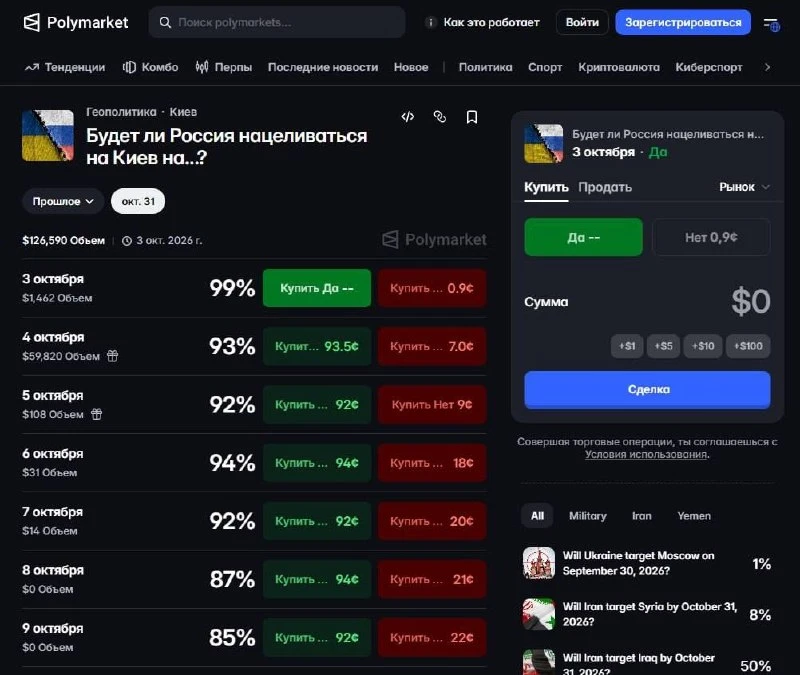This screenshot has width=800, height=675.
Task: Select the окт. 31 date chip
Action: click(138, 201)
